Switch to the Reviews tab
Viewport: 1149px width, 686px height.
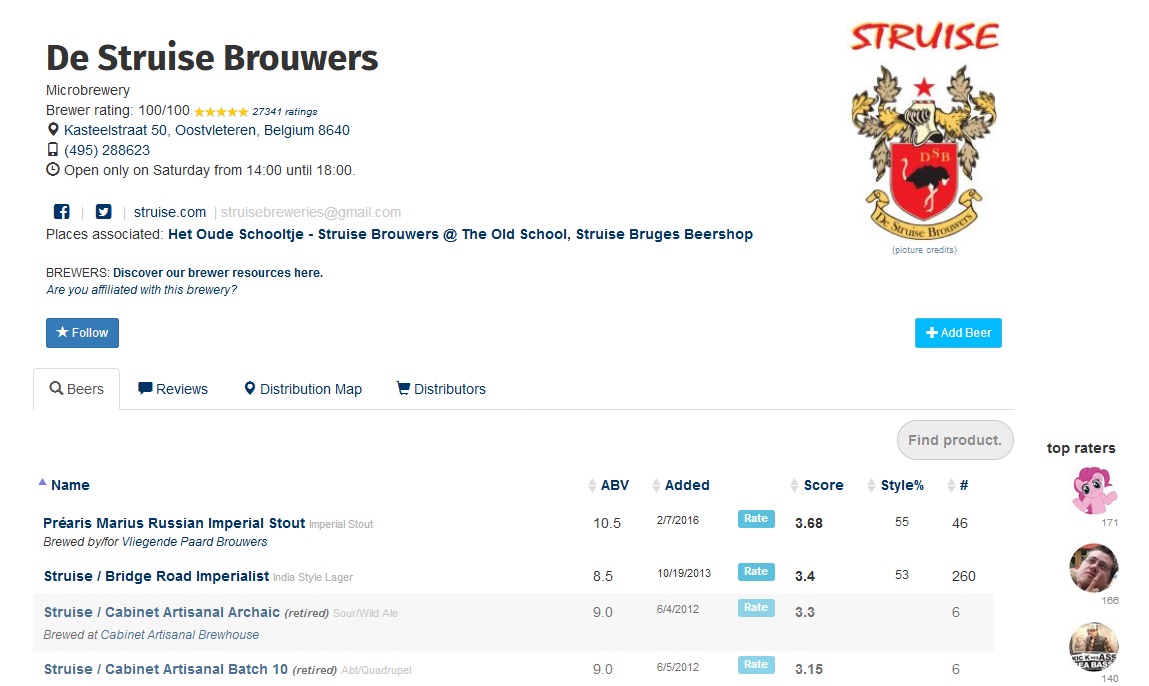[173, 389]
